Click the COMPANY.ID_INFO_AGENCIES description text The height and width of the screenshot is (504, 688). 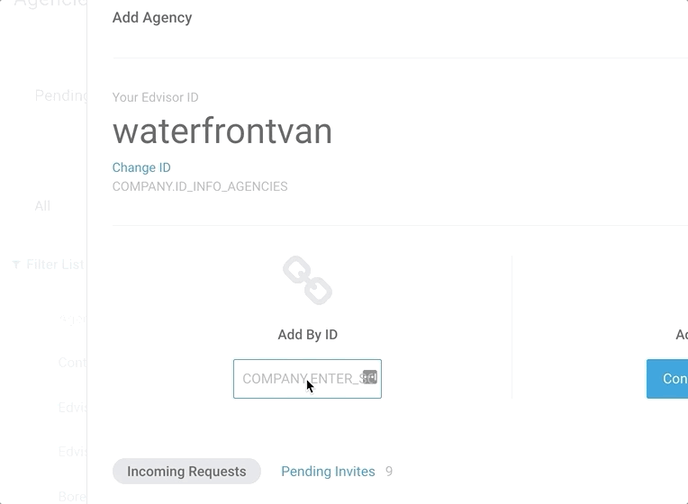pos(200,186)
